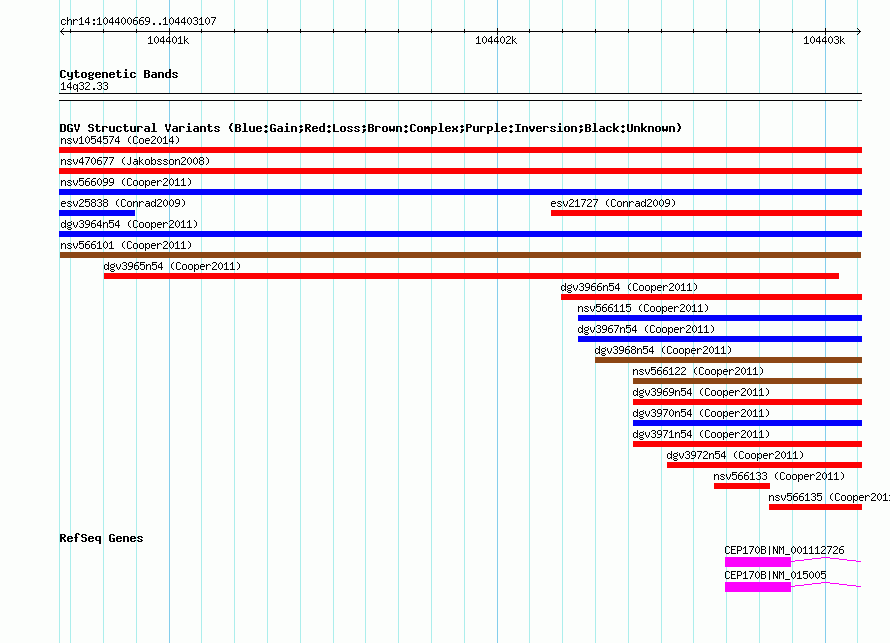
Task: Click the DGV Structural Variants track title
Action: [x=371, y=128]
